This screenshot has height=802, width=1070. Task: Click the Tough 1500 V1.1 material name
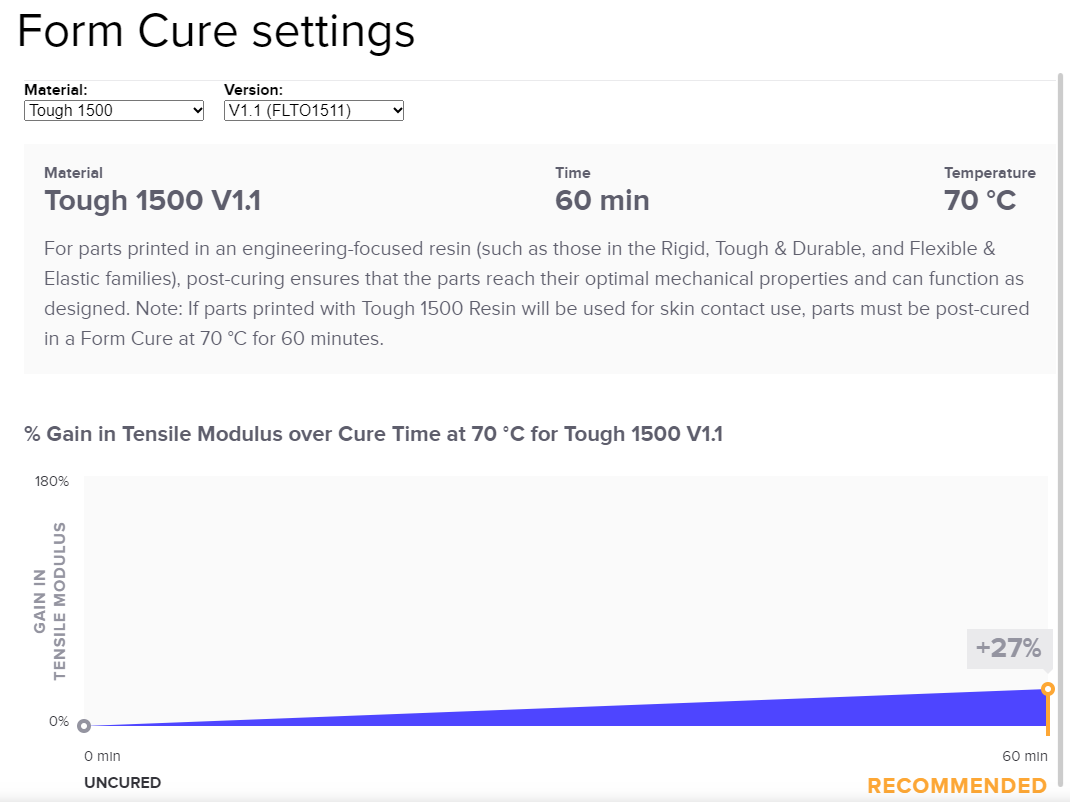click(152, 200)
